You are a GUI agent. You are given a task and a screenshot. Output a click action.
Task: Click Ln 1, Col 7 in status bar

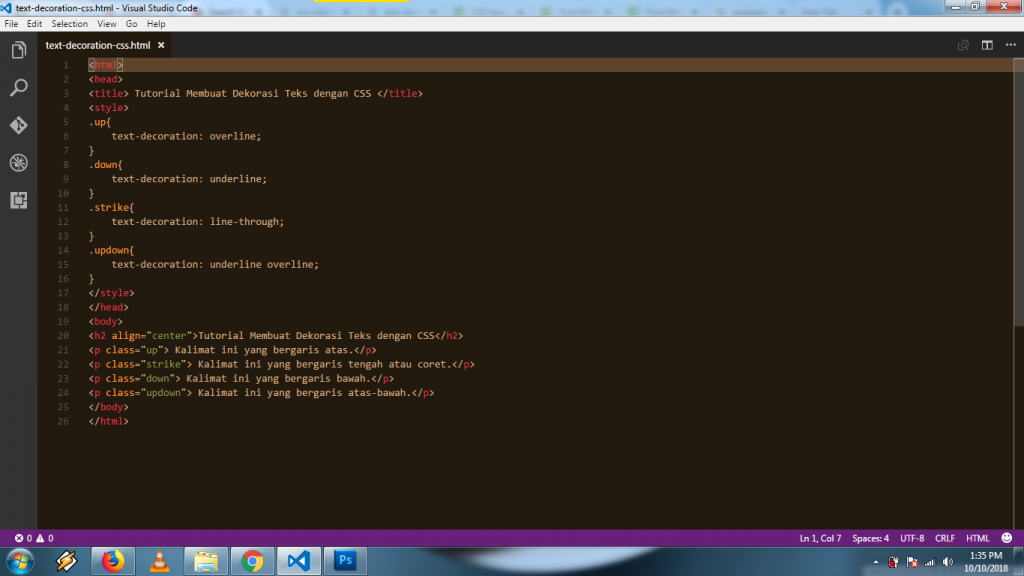820,538
